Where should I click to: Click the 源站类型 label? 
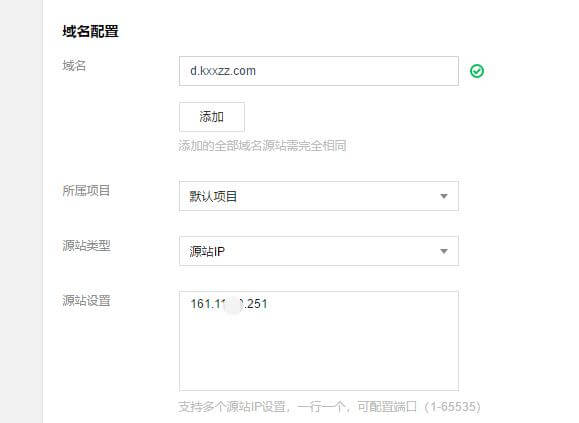(x=86, y=245)
